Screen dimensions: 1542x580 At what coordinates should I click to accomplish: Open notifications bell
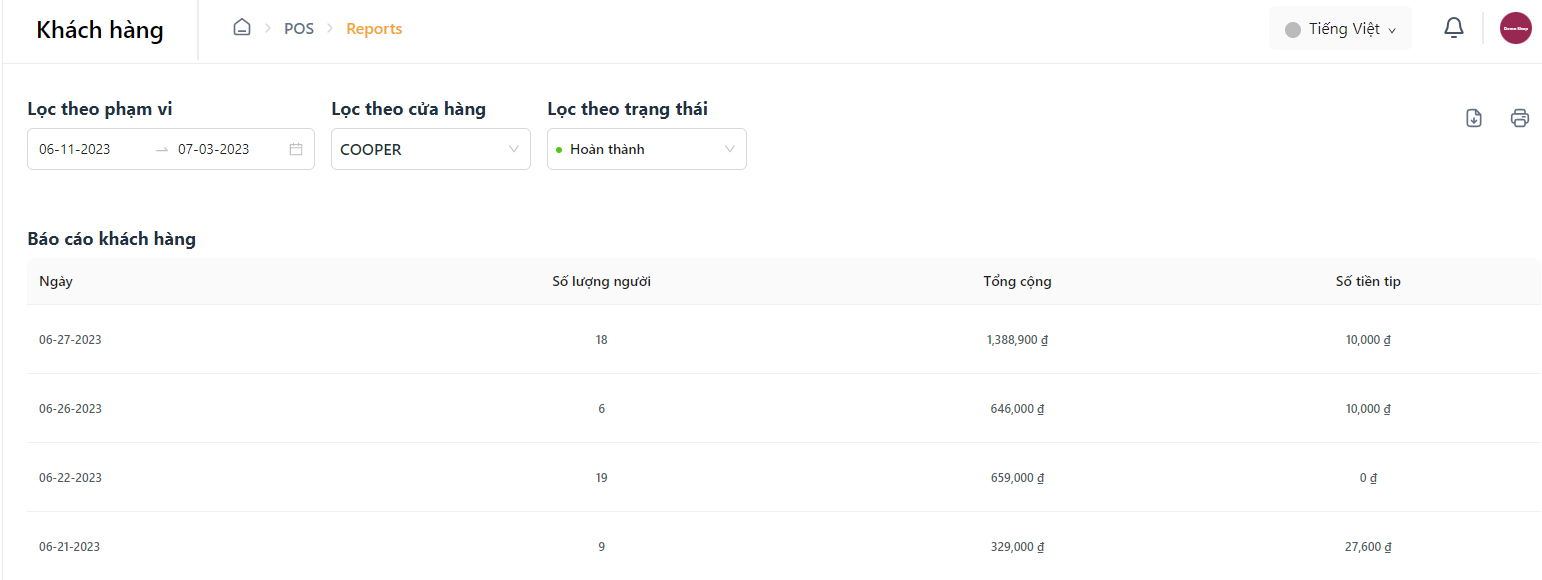pyautogui.click(x=1454, y=28)
